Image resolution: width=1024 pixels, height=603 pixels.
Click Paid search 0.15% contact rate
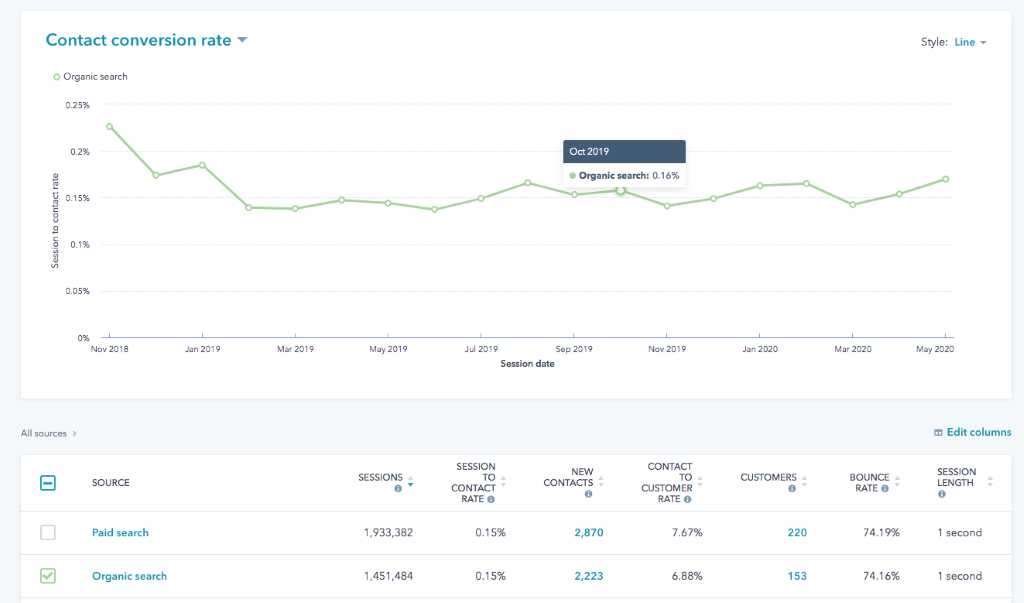click(490, 532)
